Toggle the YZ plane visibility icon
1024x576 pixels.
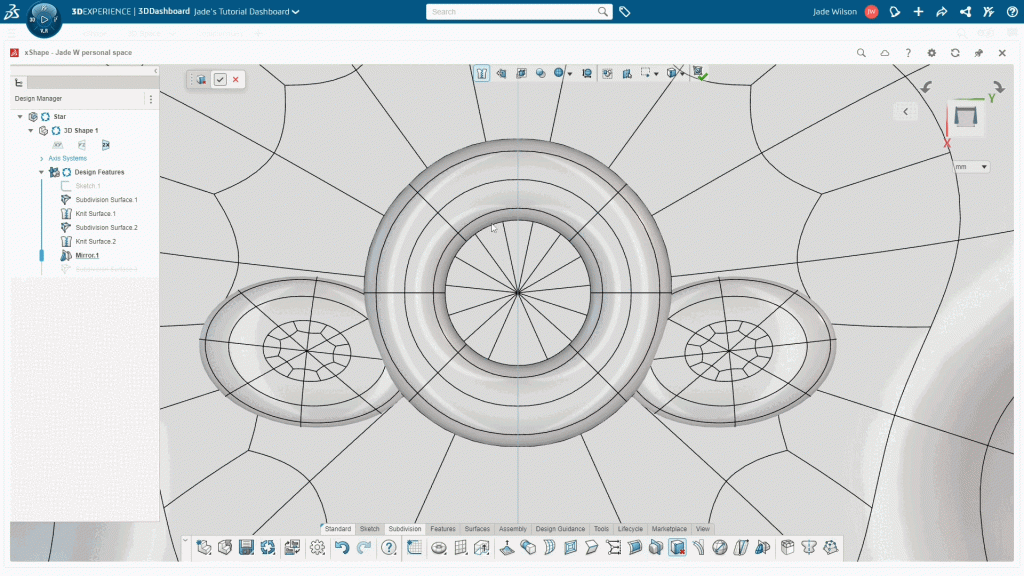(x=82, y=145)
